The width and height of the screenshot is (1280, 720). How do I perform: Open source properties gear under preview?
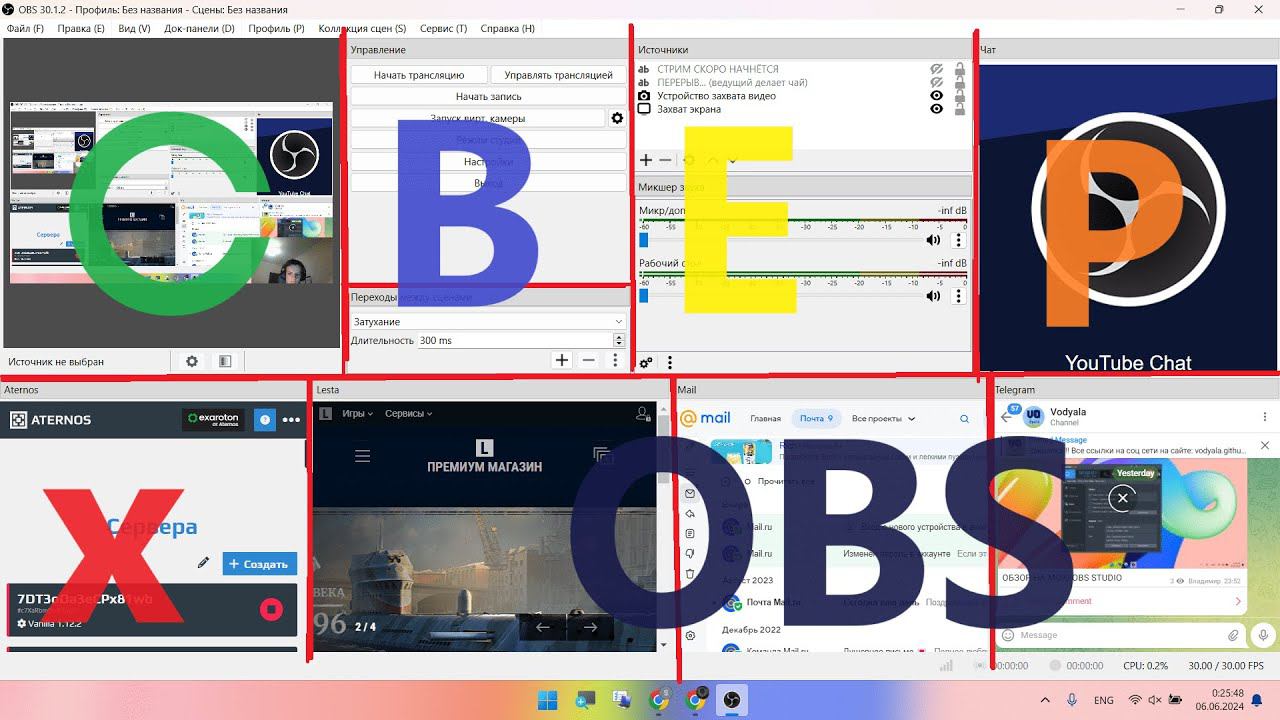click(192, 362)
